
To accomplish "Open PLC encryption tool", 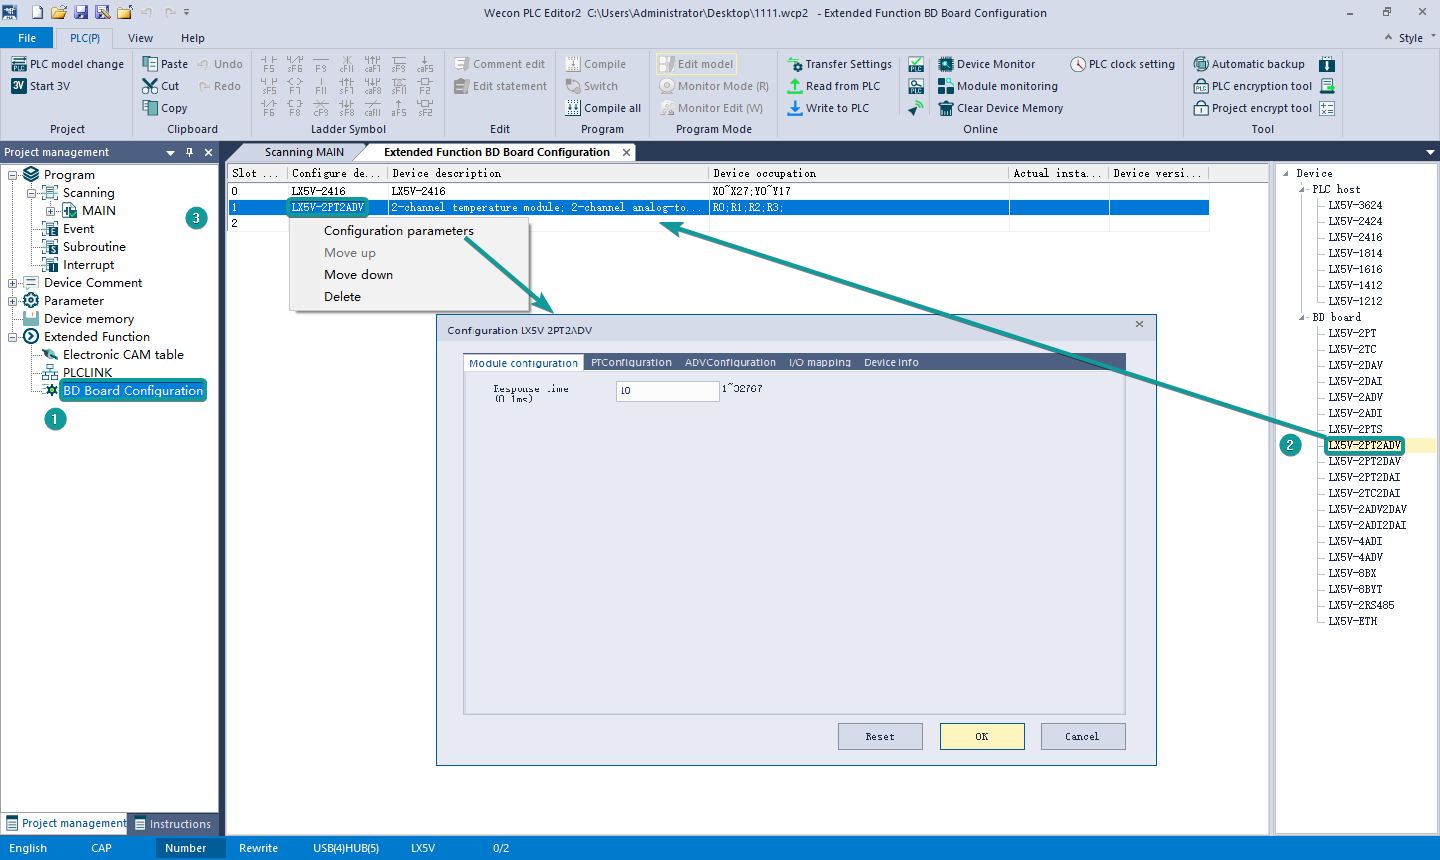I will pos(1252,86).
